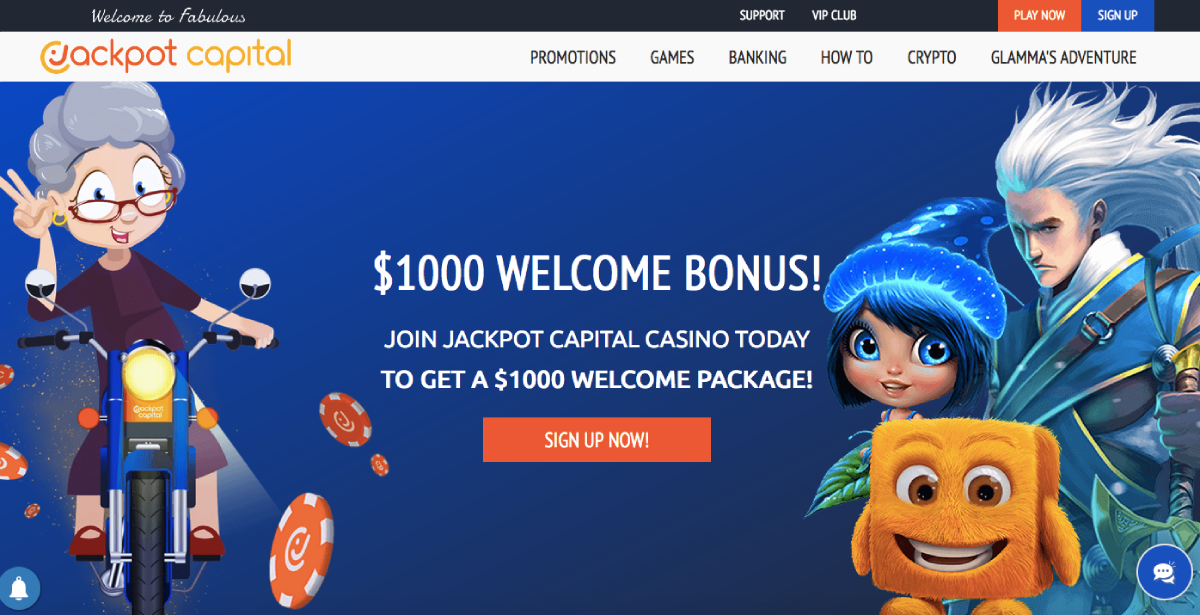The height and width of the screenshot is (615, 1200).
Task: Open the How To section
Action: (847, 57)
